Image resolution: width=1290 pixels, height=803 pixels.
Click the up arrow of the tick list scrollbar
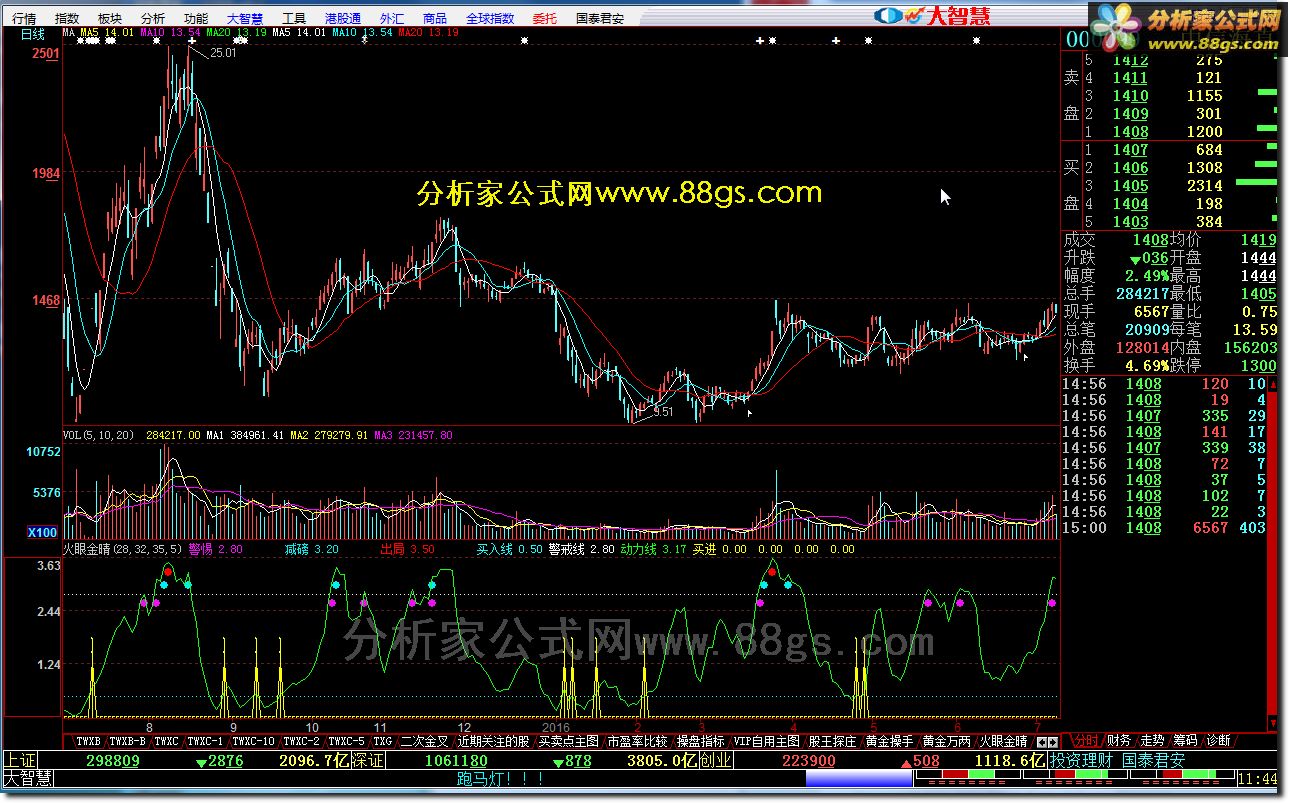point(1274,384)
